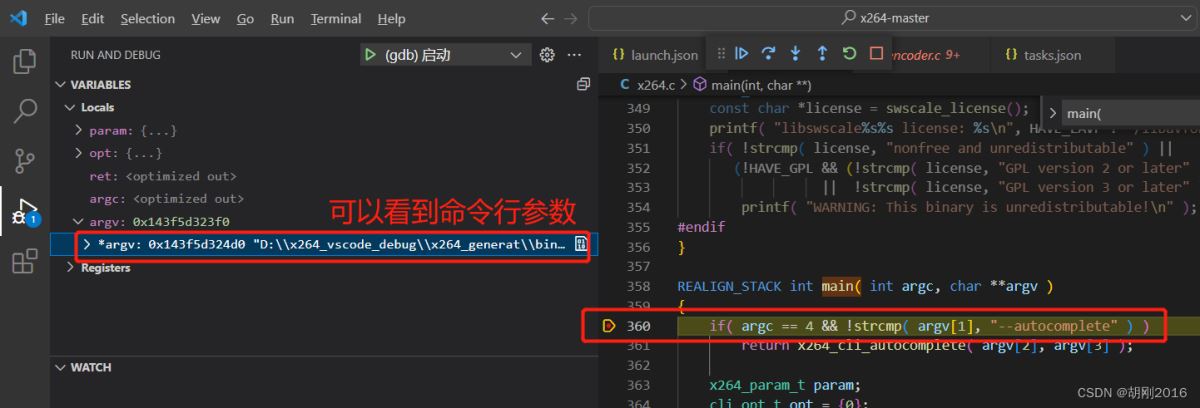Viewport: 1200px width, 408px height.
Task: Open Run and Debug more actions menu
Action: pyautogui.click(x=574, y=55)
